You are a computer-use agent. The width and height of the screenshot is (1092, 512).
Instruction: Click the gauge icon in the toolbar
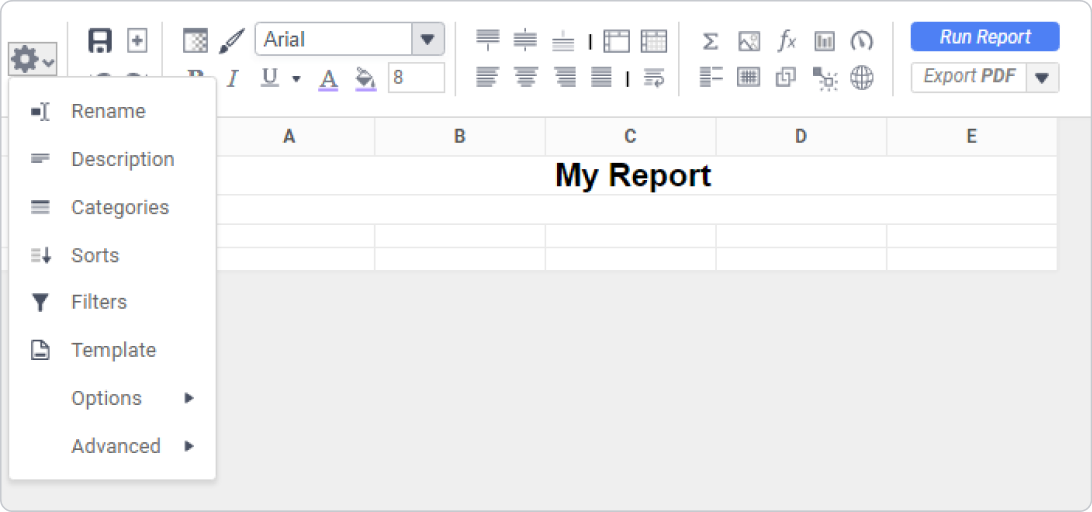pos(862,41)
